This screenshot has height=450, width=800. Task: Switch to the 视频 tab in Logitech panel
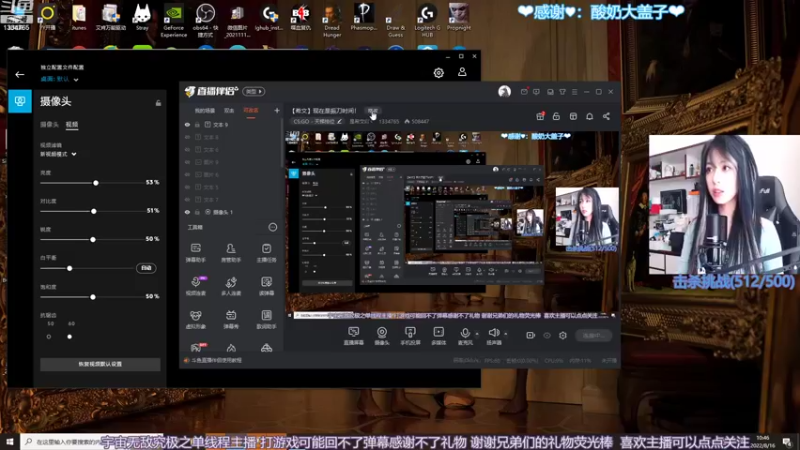[71, 124]
